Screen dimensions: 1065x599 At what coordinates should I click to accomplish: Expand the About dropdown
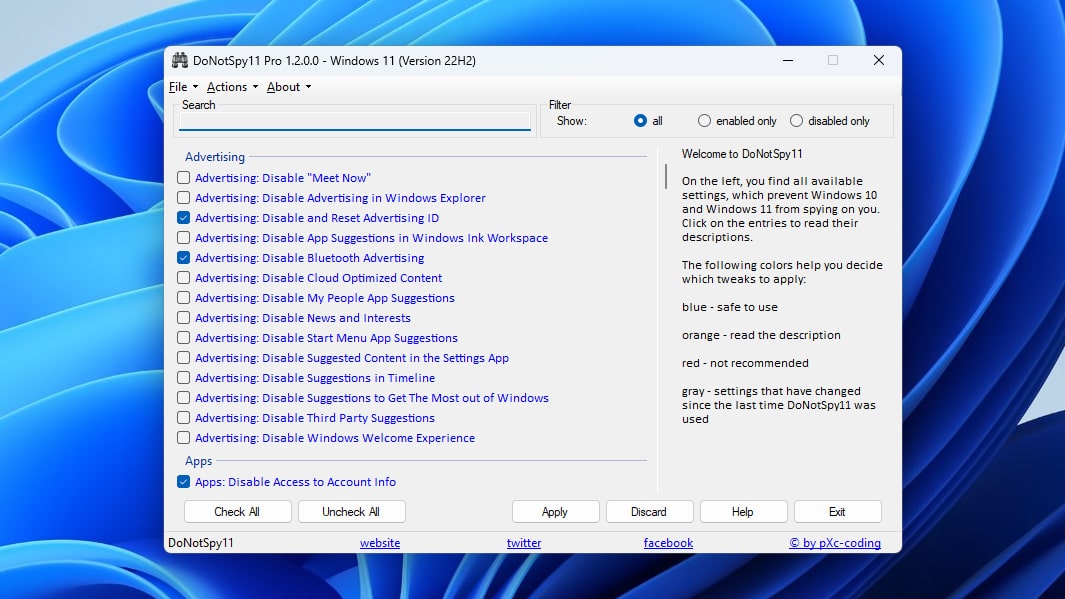coord(287,87)
